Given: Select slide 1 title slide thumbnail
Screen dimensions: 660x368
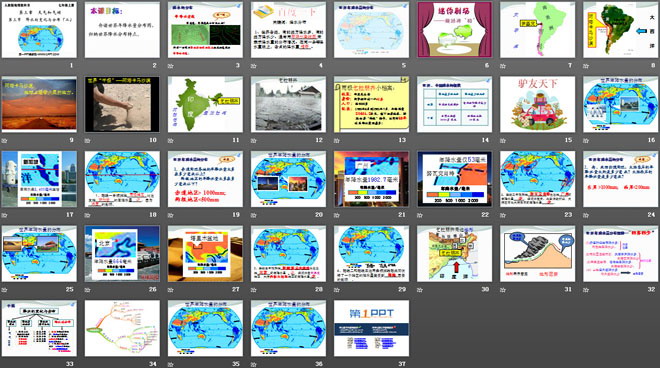Looking at the screenshot, I should tap(39, 30).
